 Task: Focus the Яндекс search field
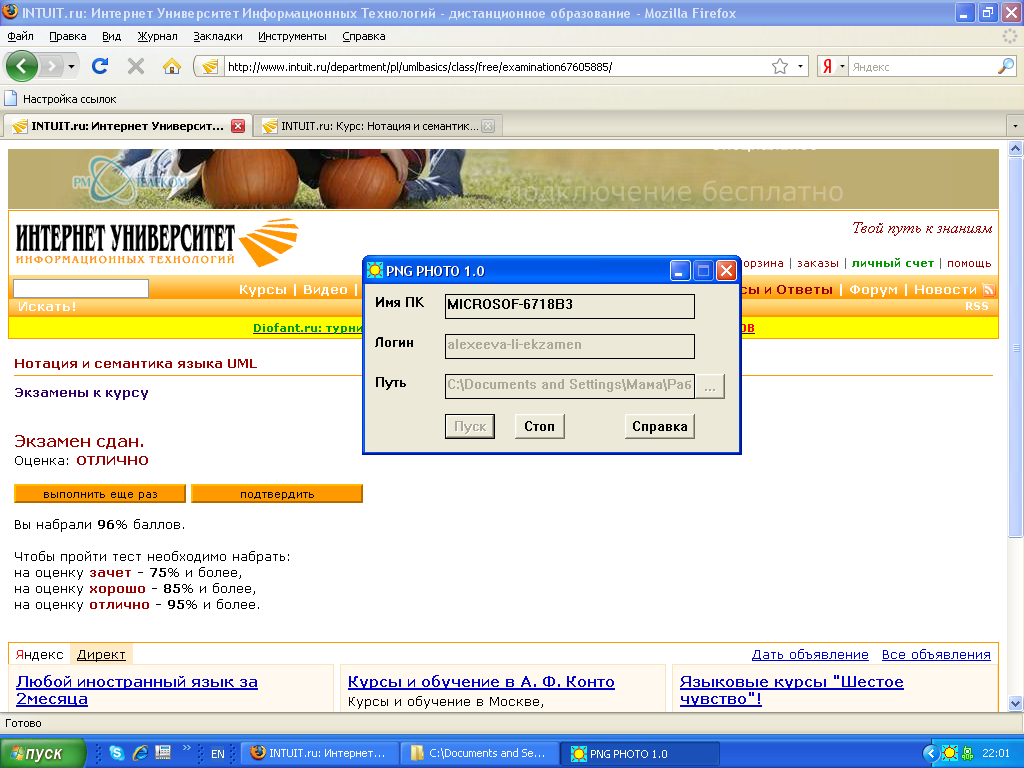tap(922, 67)
